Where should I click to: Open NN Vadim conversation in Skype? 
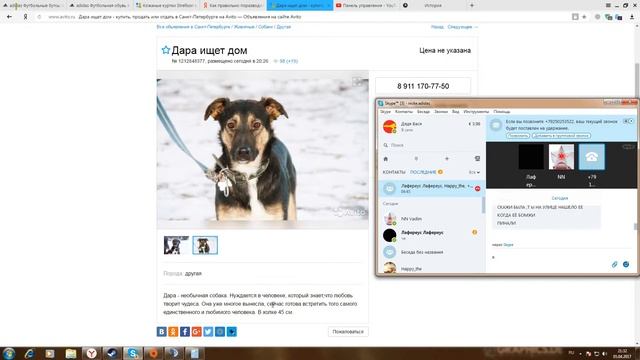click(431, 219)
